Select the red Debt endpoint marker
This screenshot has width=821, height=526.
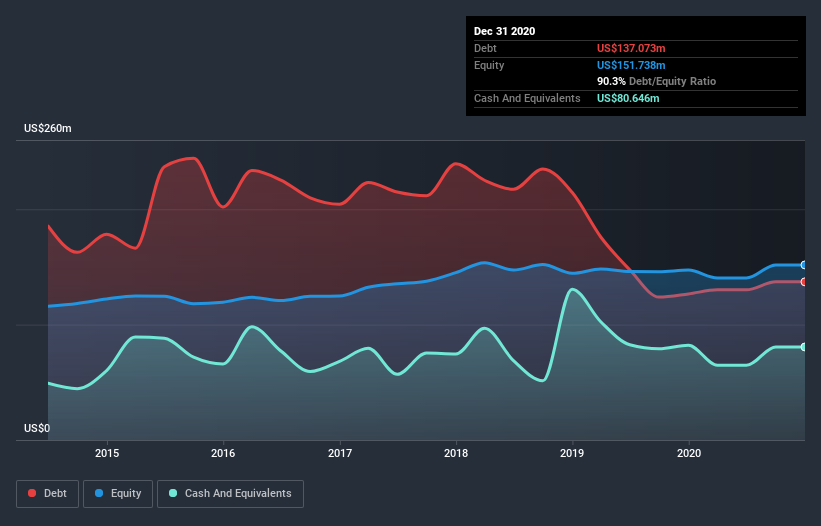[804, 282]
